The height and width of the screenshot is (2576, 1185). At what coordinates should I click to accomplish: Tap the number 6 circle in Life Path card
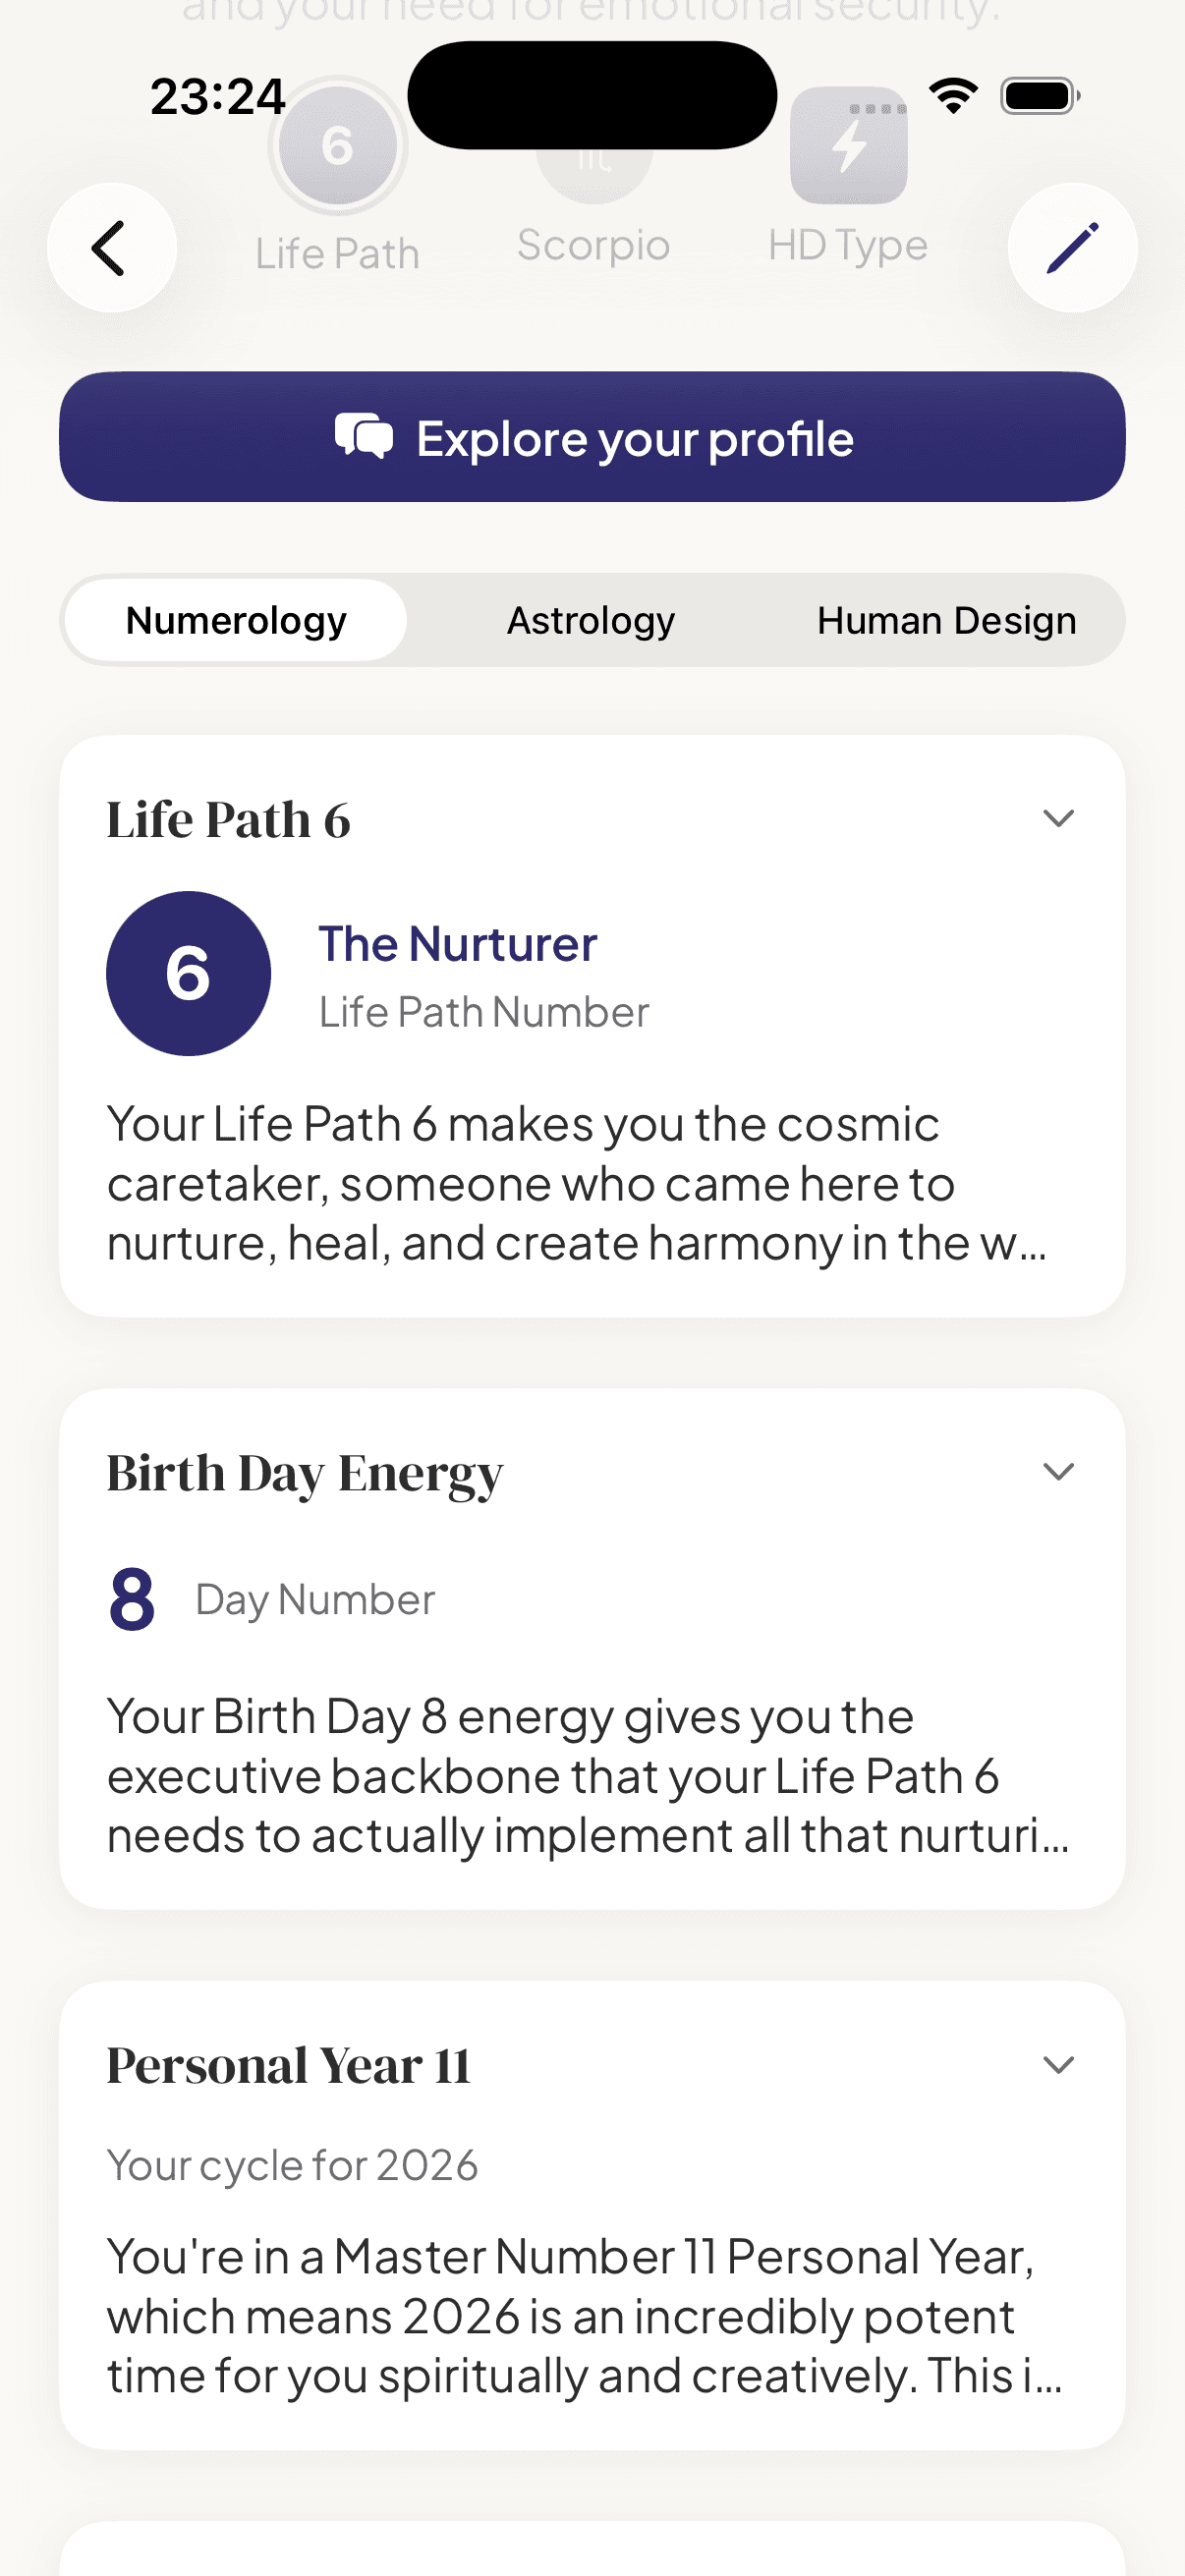coord(189,972)
